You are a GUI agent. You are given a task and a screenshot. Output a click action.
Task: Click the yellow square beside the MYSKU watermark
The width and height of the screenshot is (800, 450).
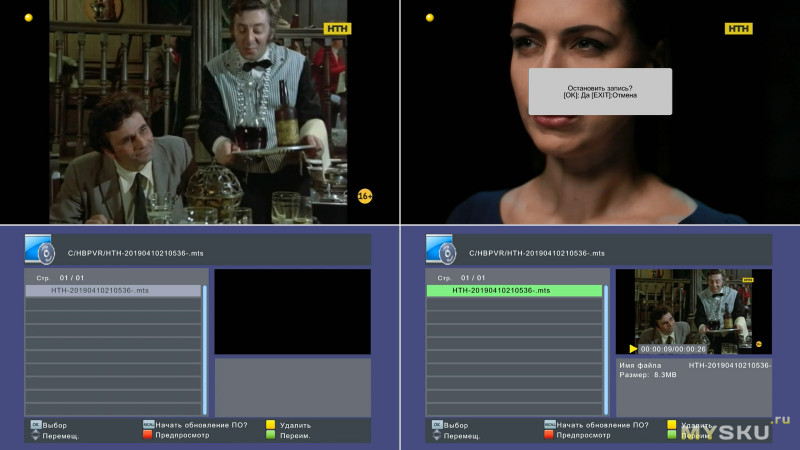point(672,424)
